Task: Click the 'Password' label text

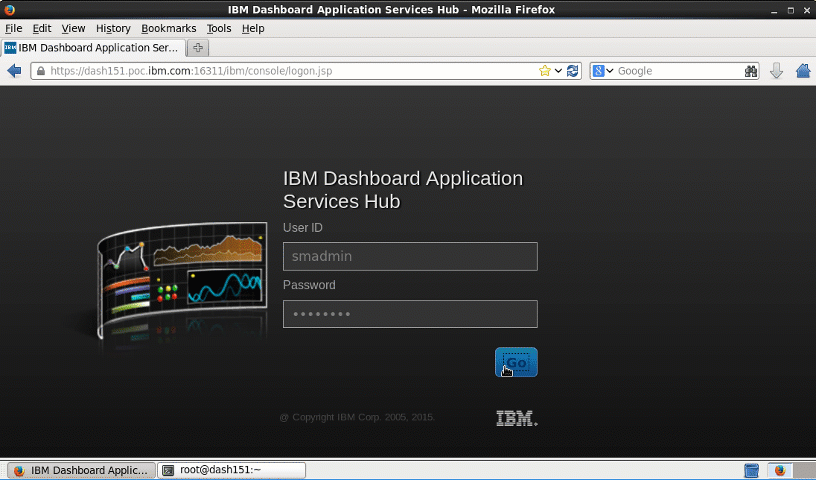Action: [309, 285]
